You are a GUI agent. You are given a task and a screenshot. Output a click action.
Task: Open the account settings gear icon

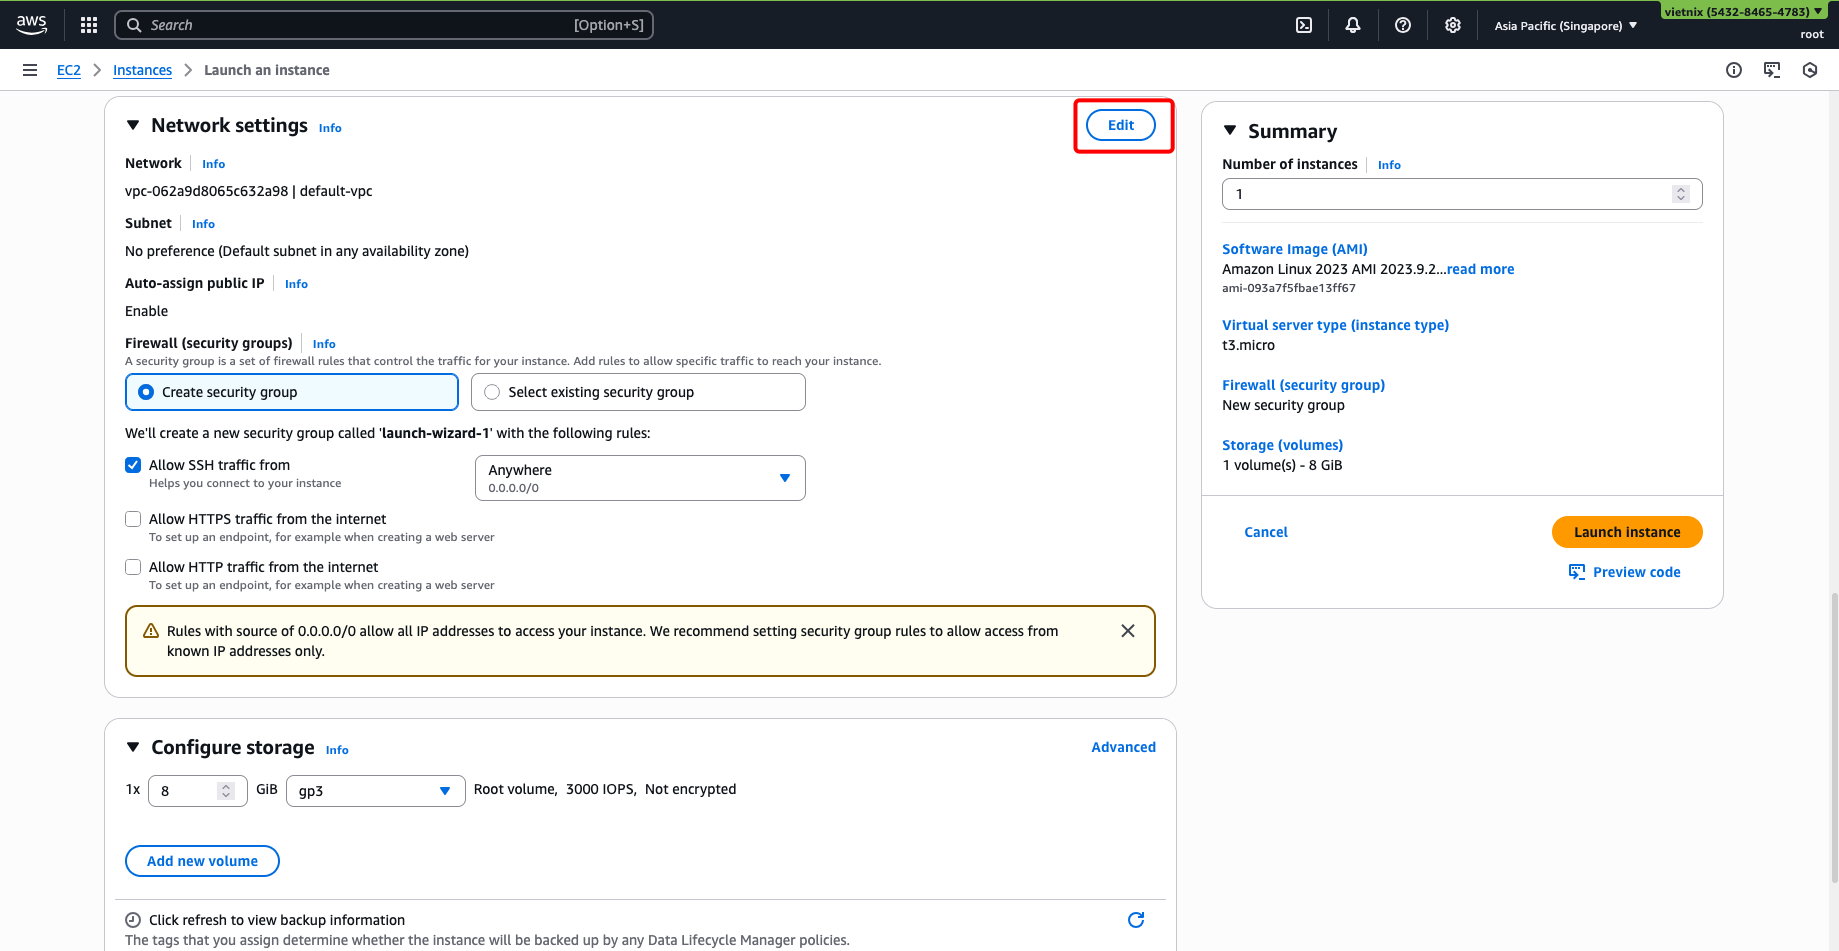1452,24
